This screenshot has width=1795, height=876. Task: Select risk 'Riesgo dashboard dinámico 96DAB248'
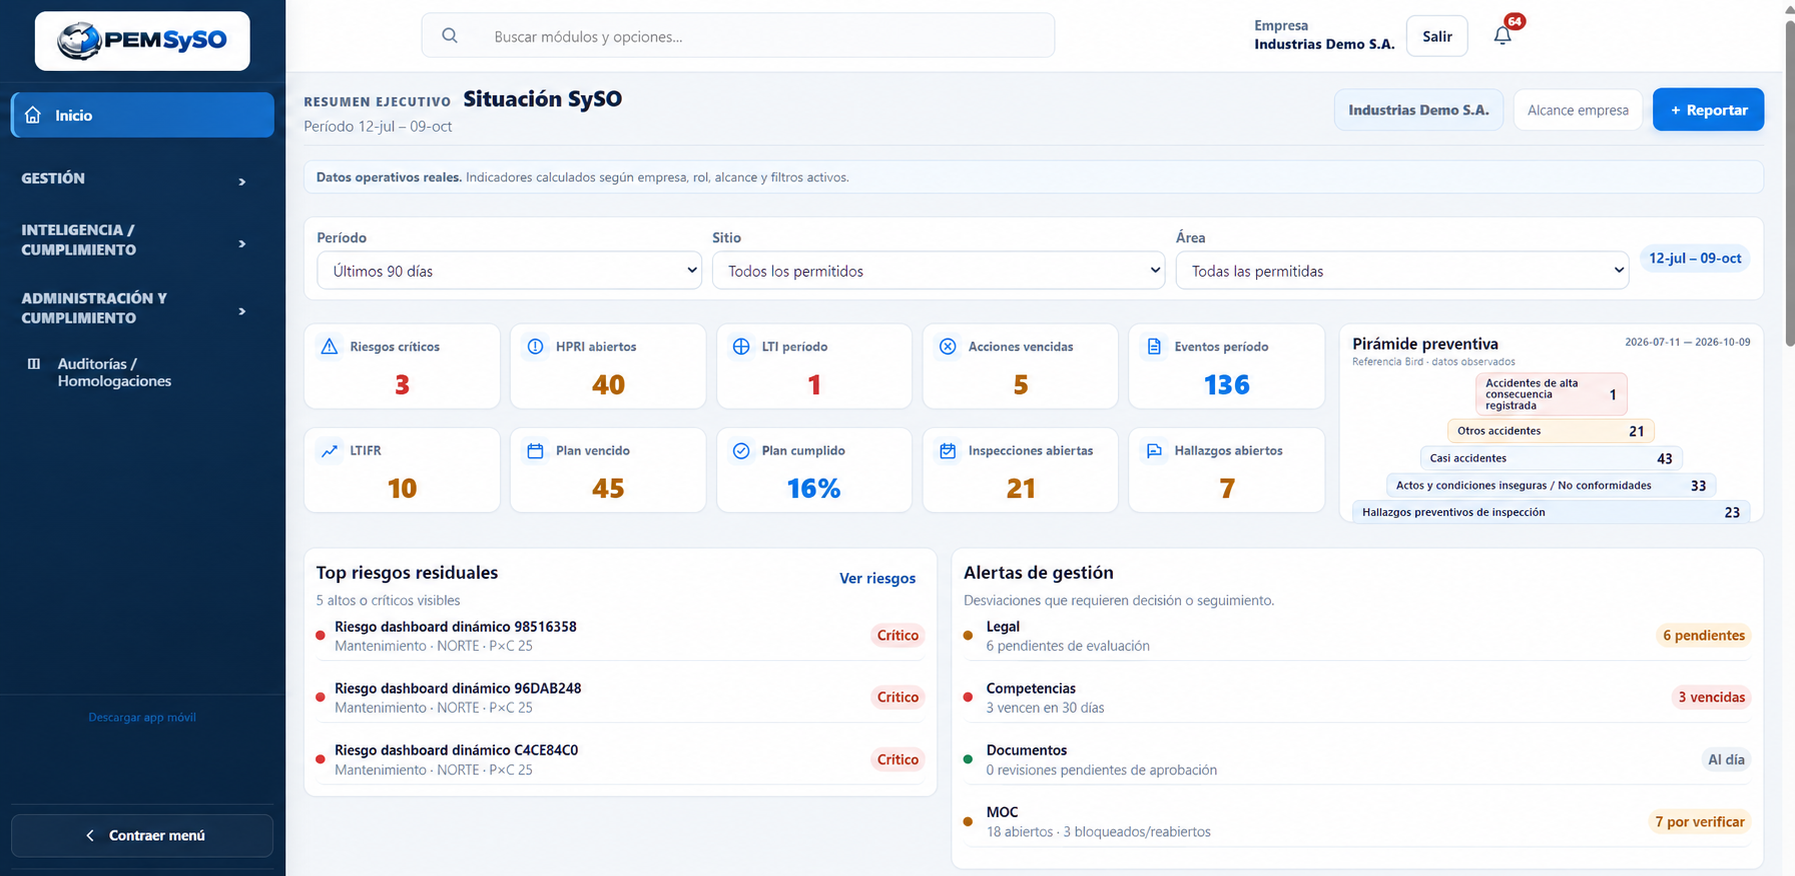click(620, 698)
